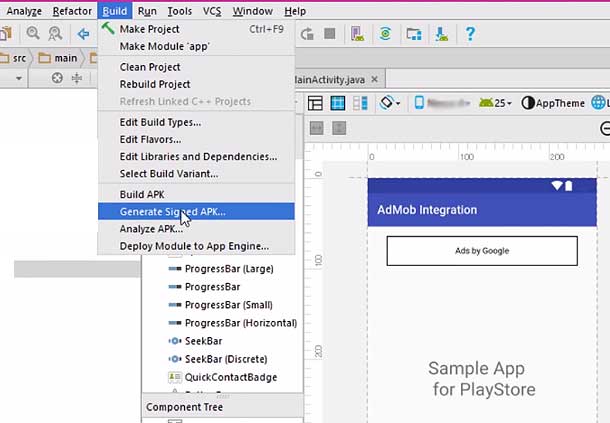Choose Clean Project
The image size is (610, 423).
coord(196,67)
